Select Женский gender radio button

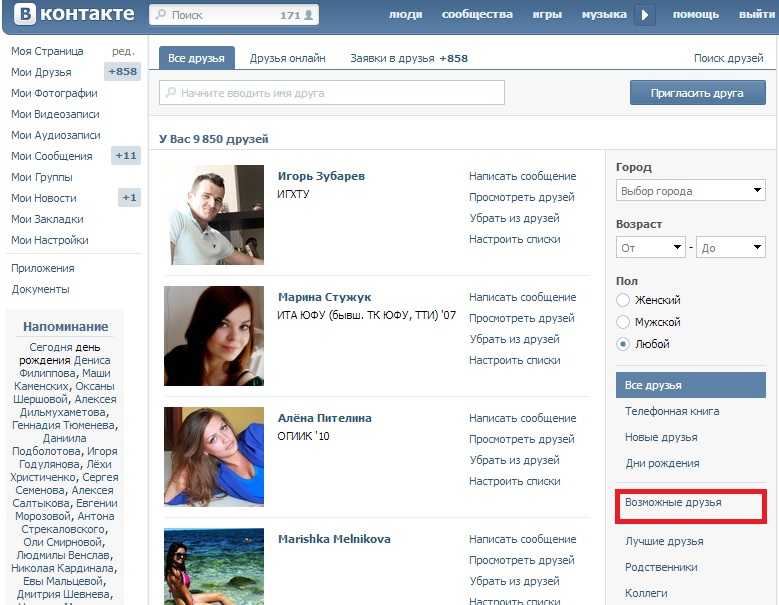point(623,300)
